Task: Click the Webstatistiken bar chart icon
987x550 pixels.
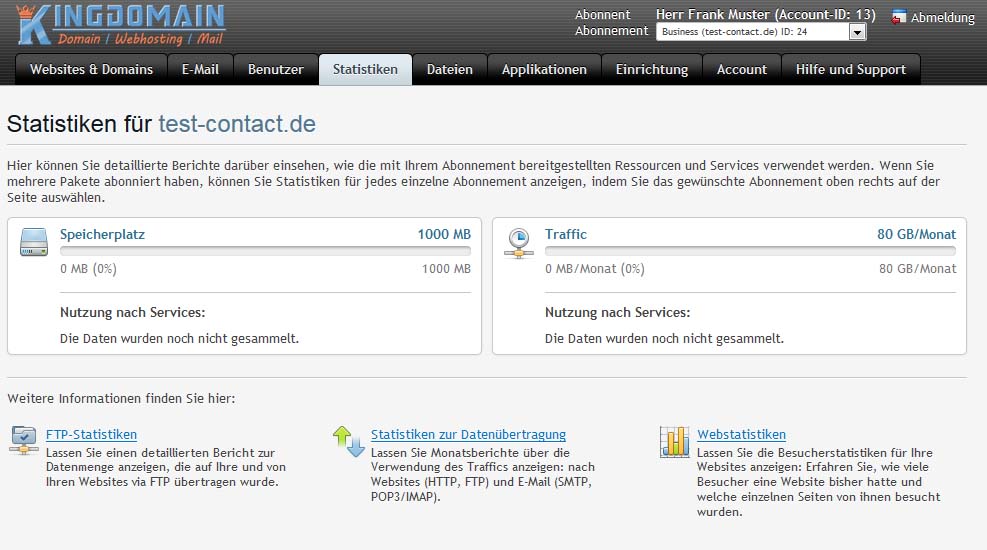Action: (x=674, y=441)
